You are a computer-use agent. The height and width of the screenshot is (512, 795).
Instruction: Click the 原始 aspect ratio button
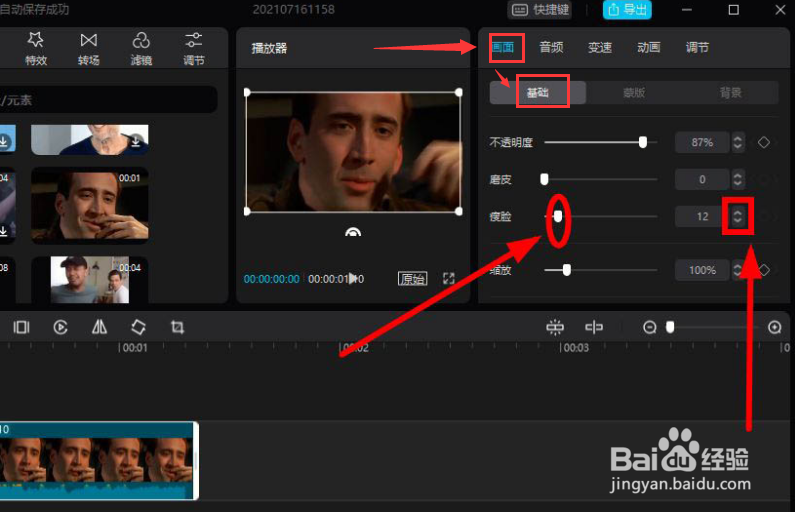[413, 279]
